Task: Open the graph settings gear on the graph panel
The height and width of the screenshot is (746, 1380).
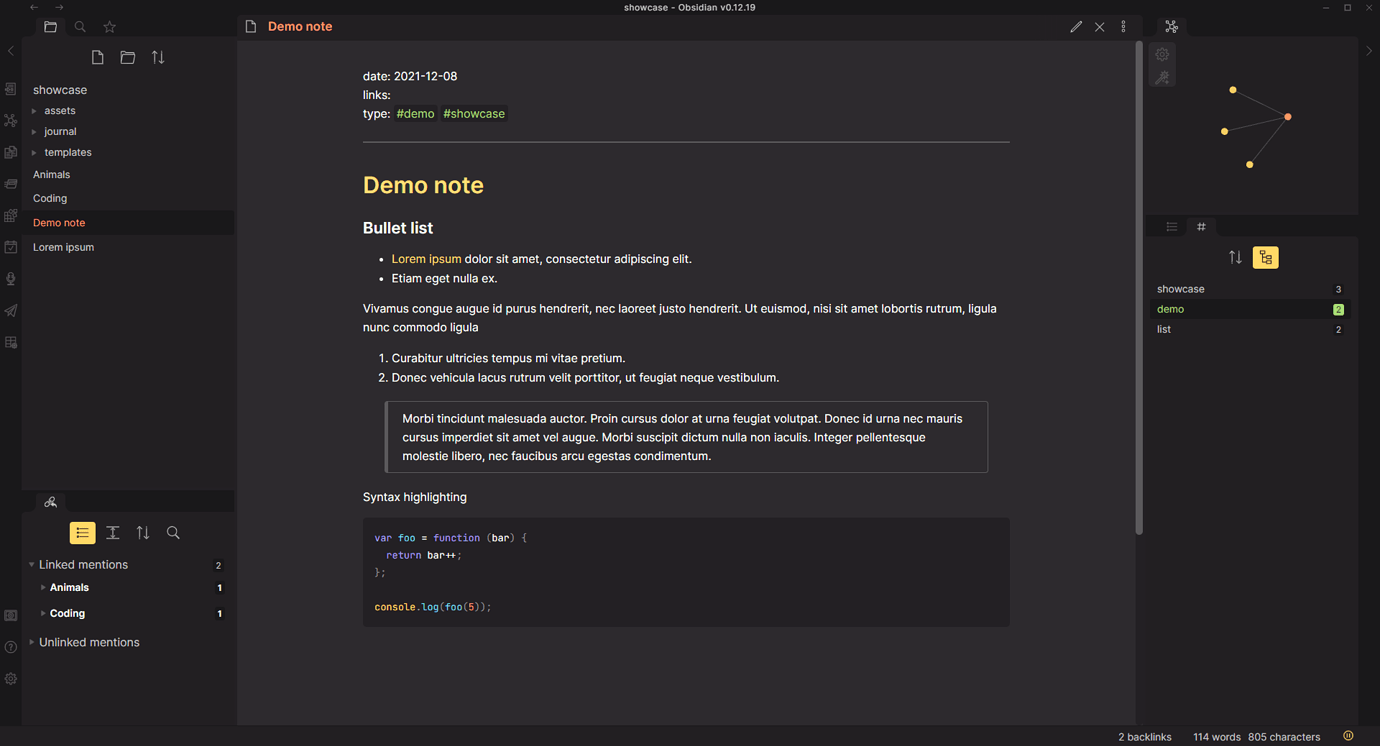Action: (x=1162, y=54)
